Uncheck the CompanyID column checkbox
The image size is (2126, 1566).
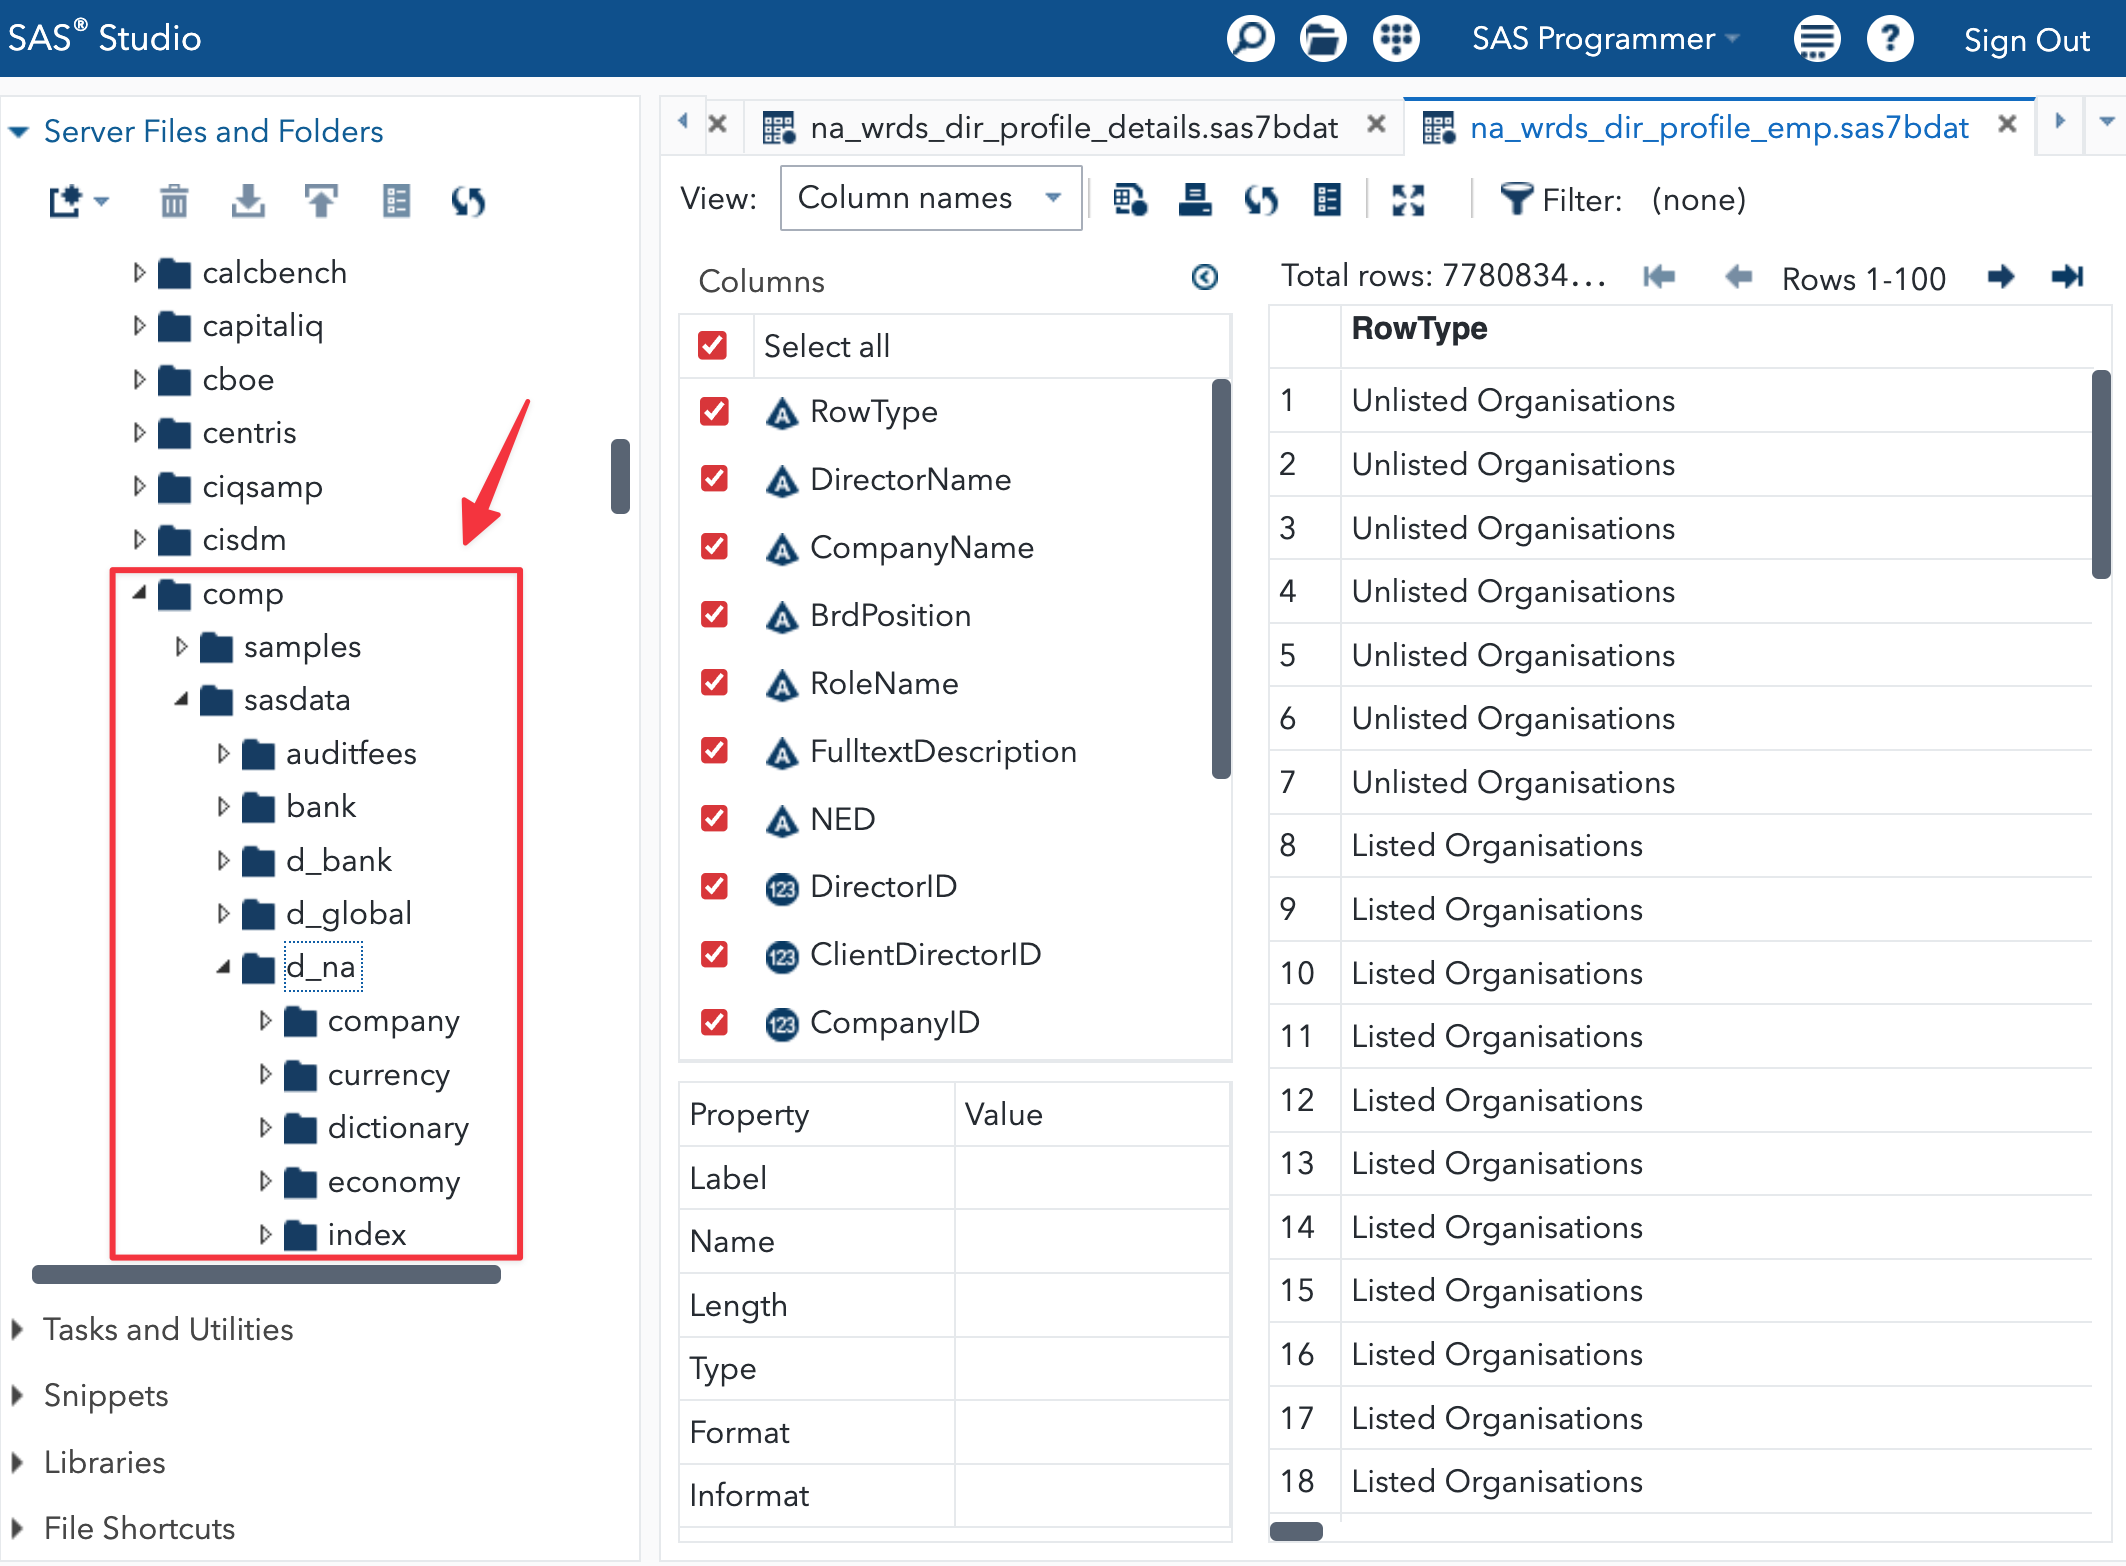click(x=714, y=1022)
